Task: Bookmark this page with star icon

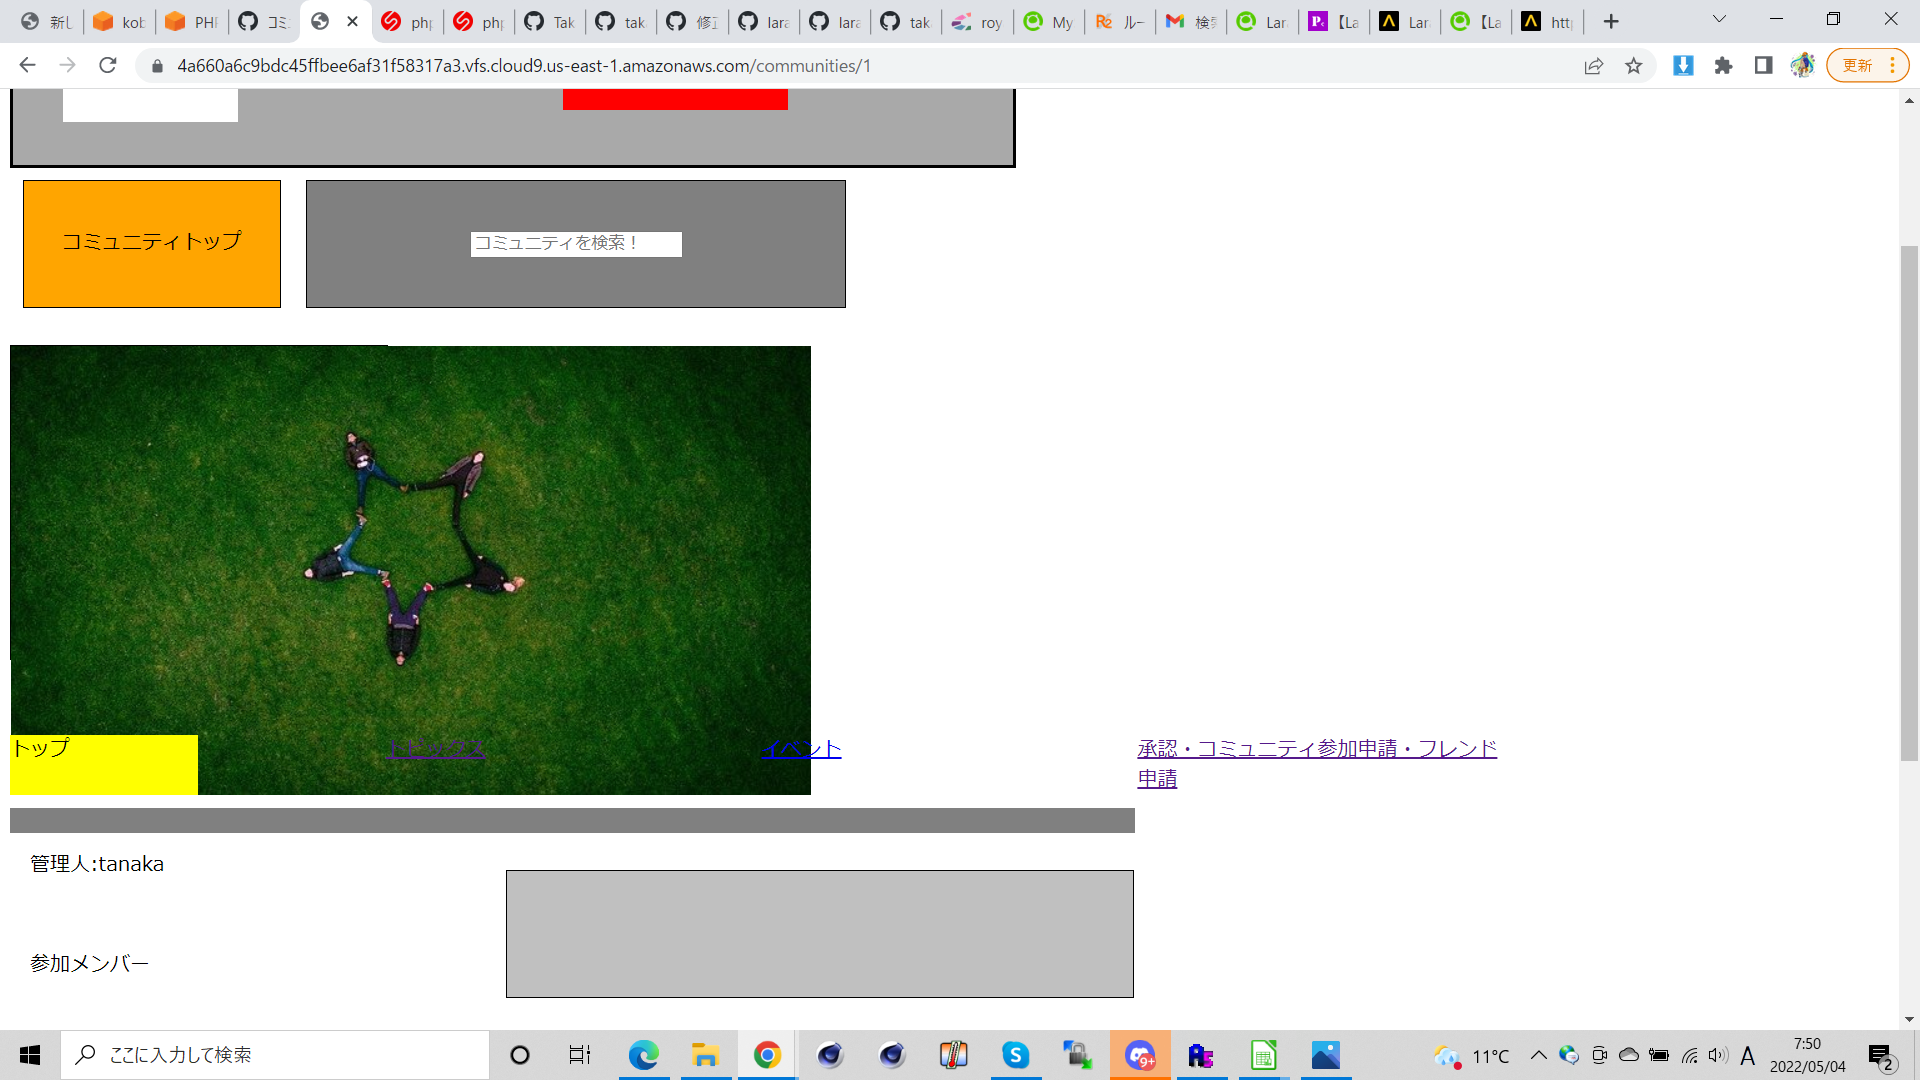Action: [x=1633, y=66]
